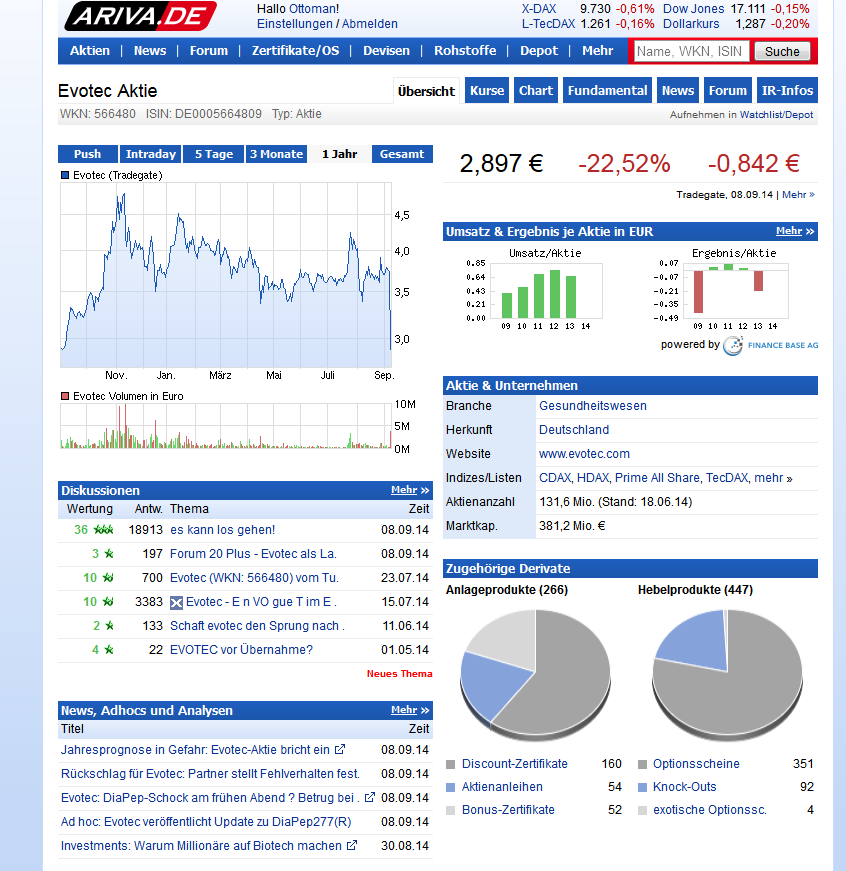Go to Devisen in the main navigation
846x871 pixels.
coord(387,51)
